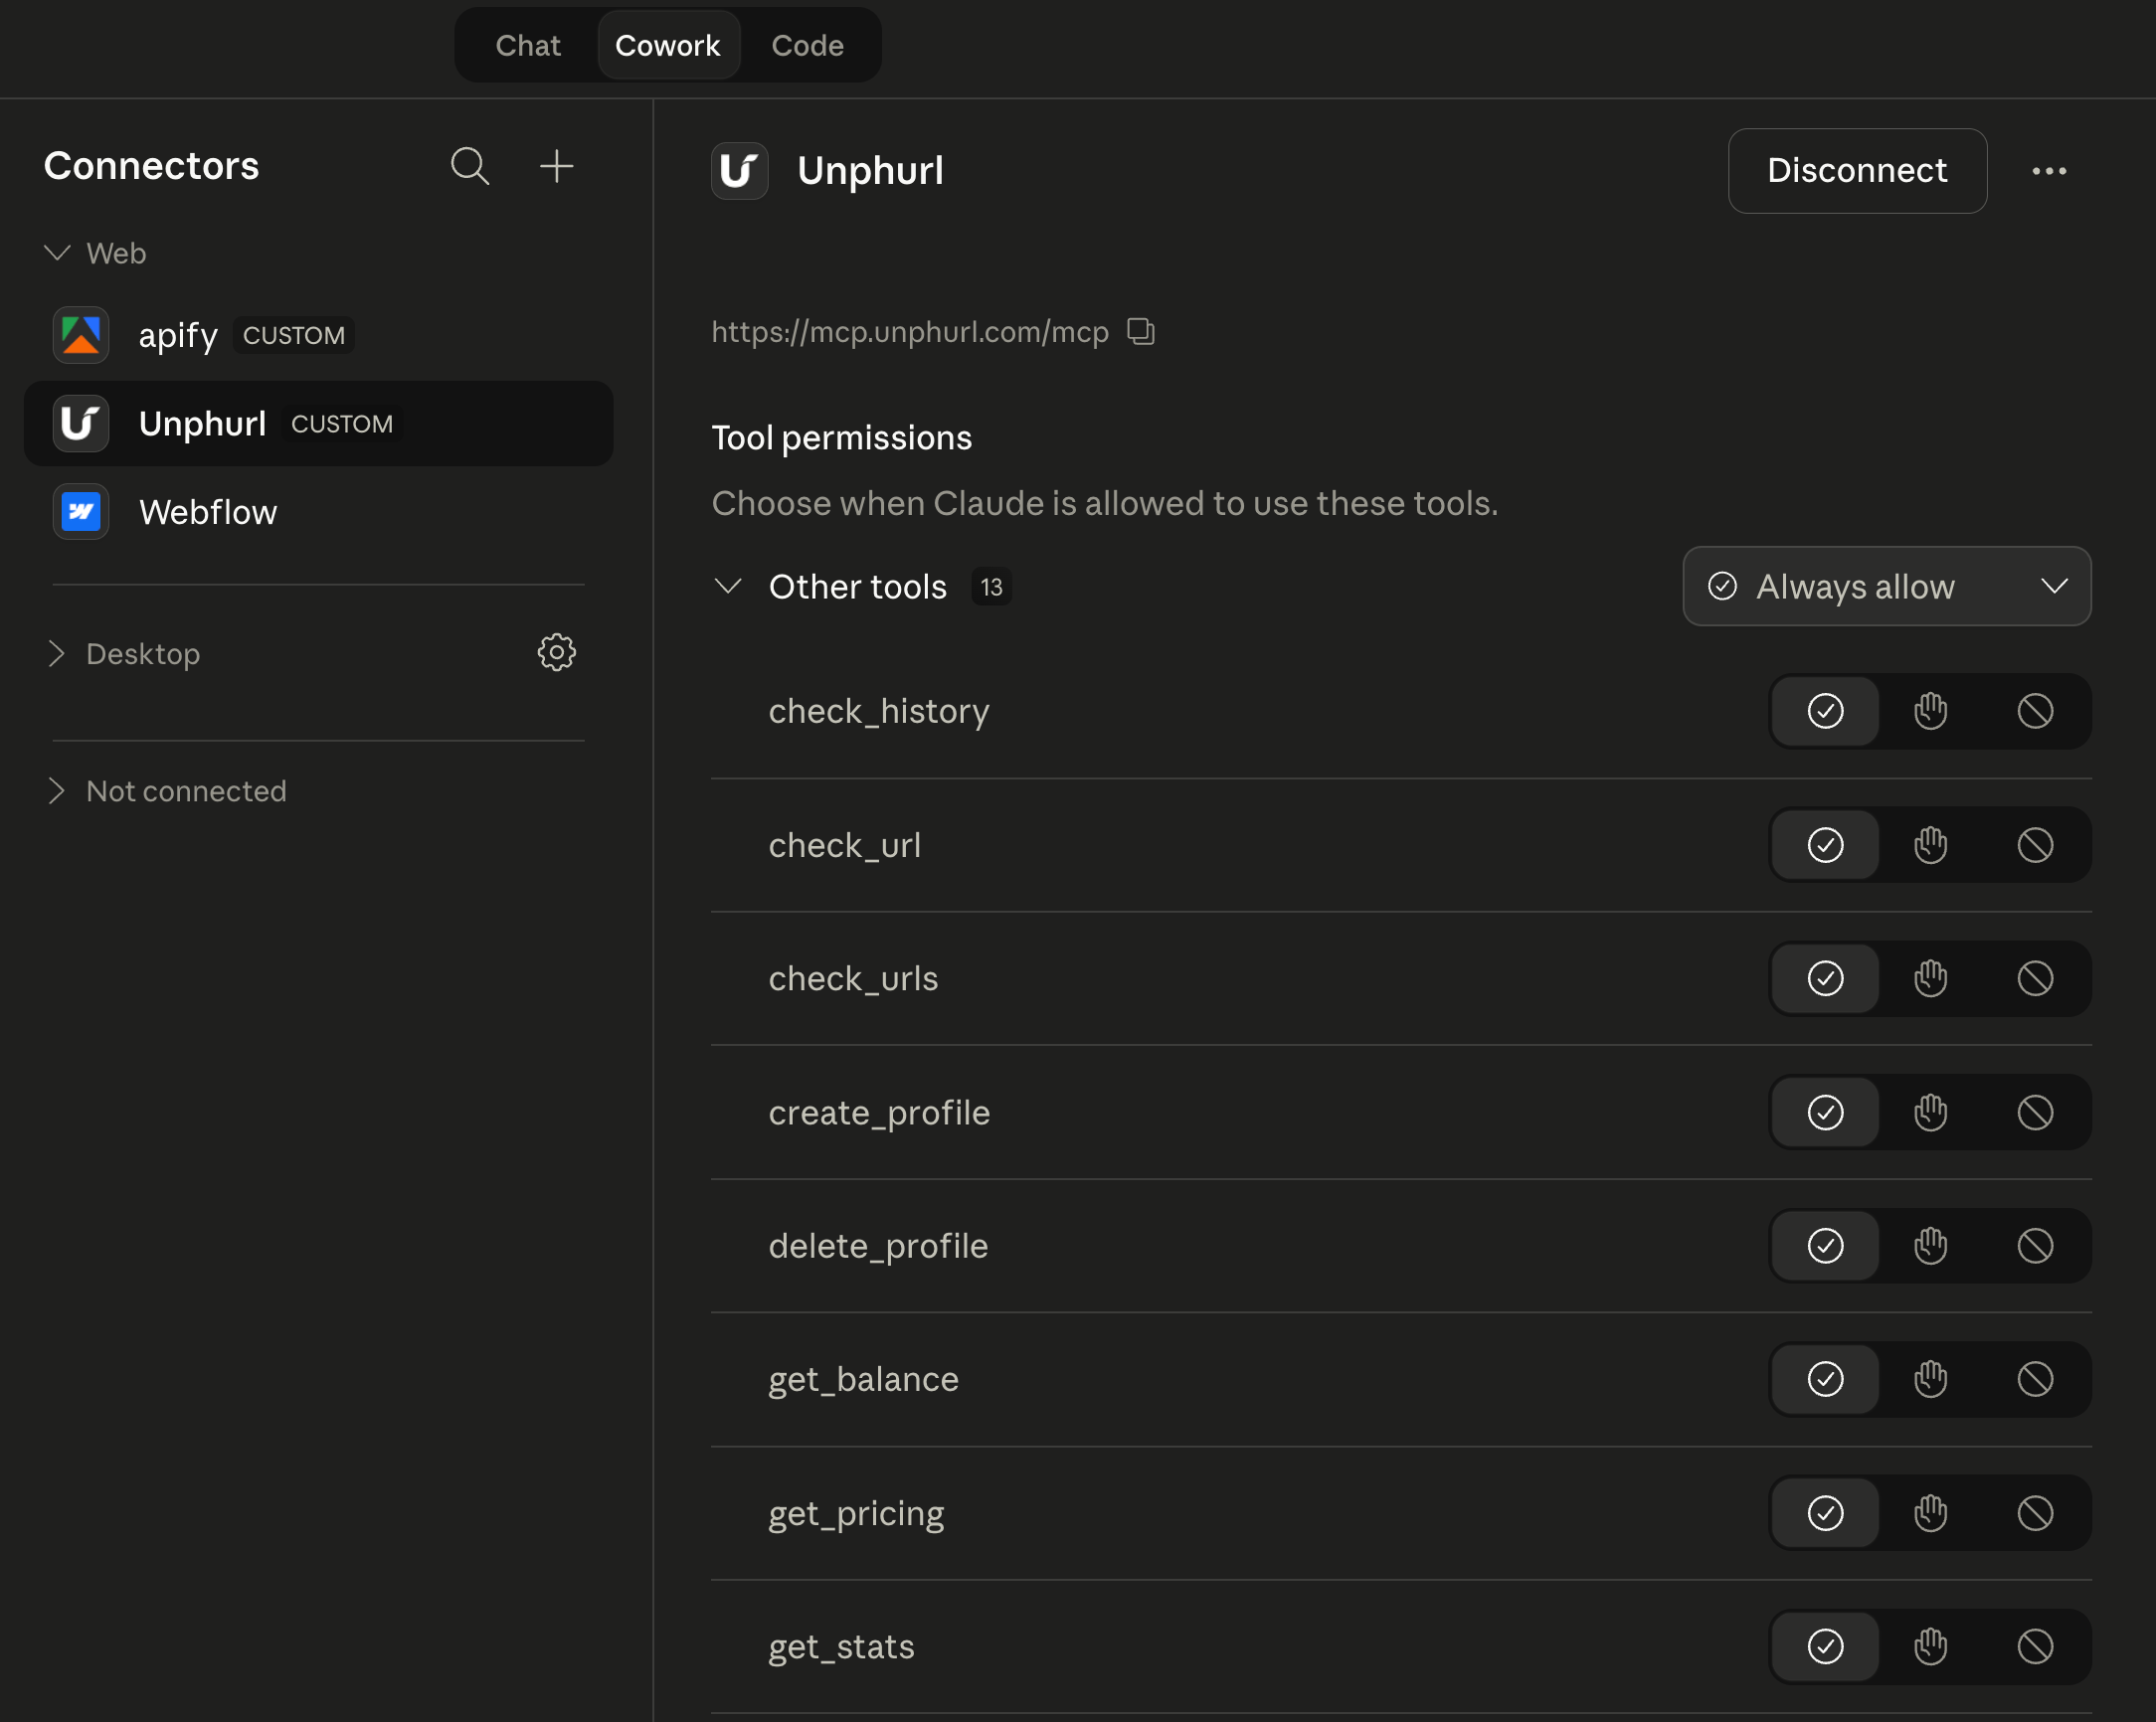Set check_urls to needs approval

tap(1930, 978)
